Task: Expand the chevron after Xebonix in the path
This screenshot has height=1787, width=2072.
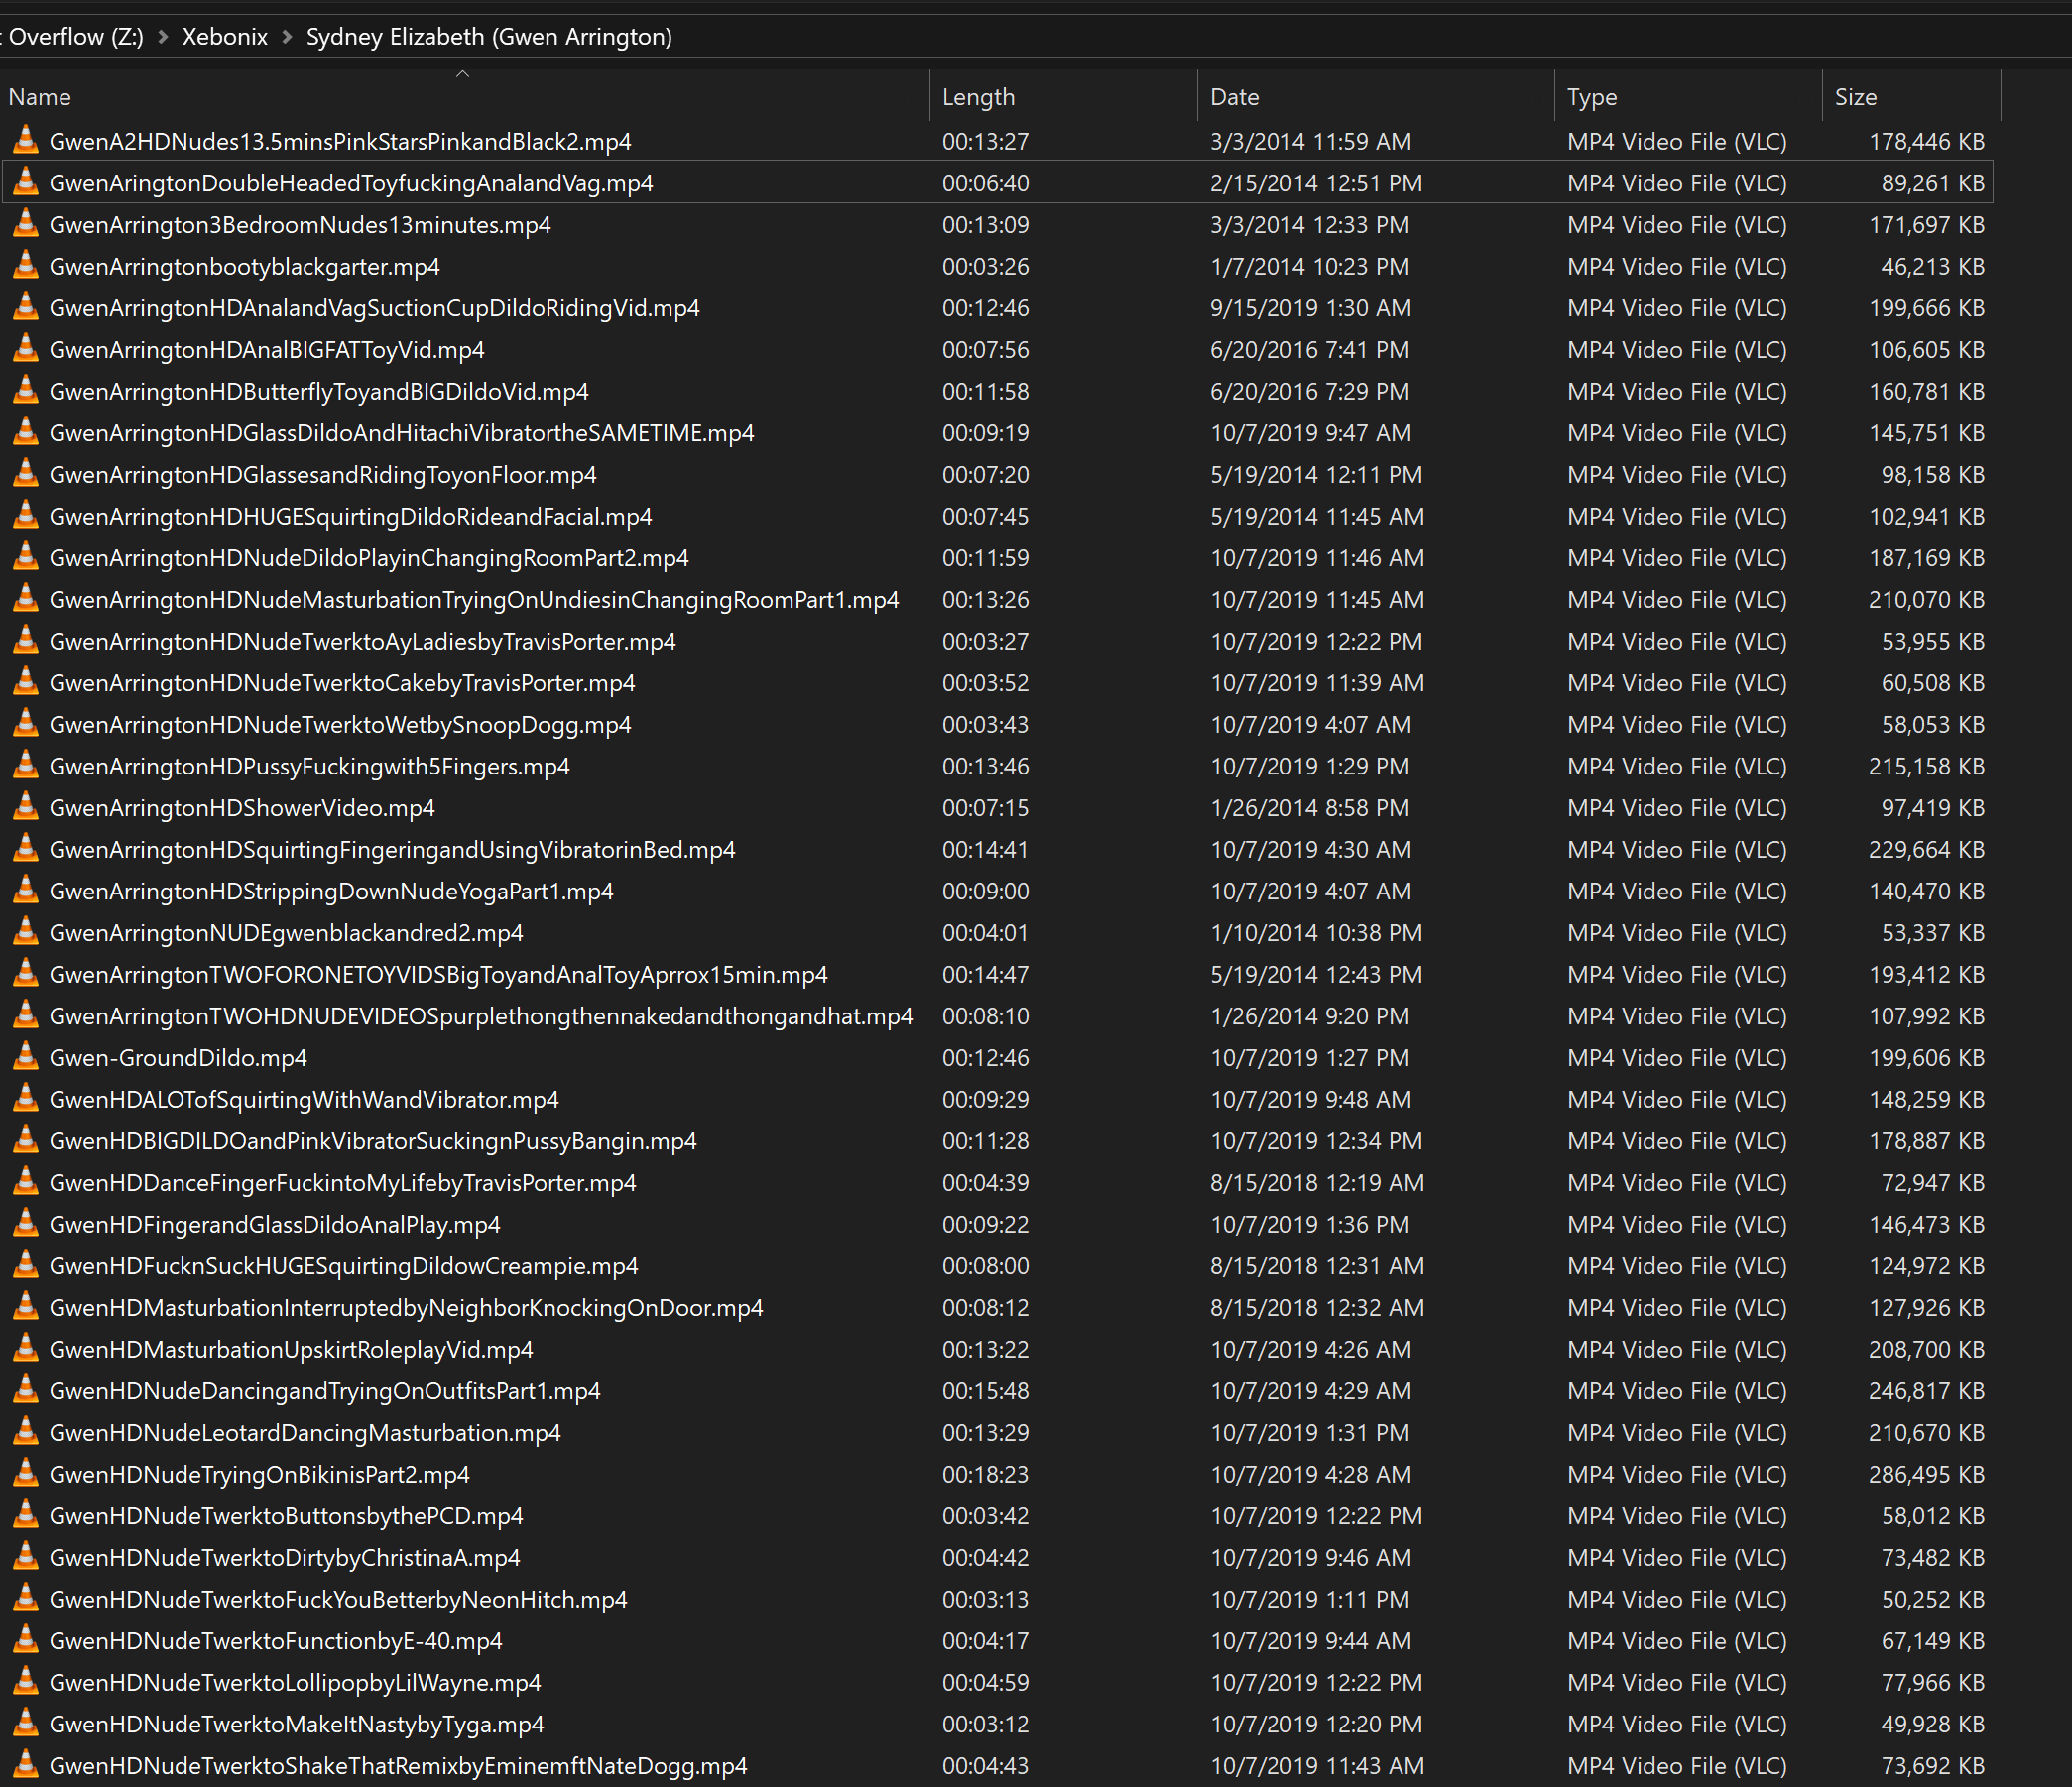Action: 288,37
